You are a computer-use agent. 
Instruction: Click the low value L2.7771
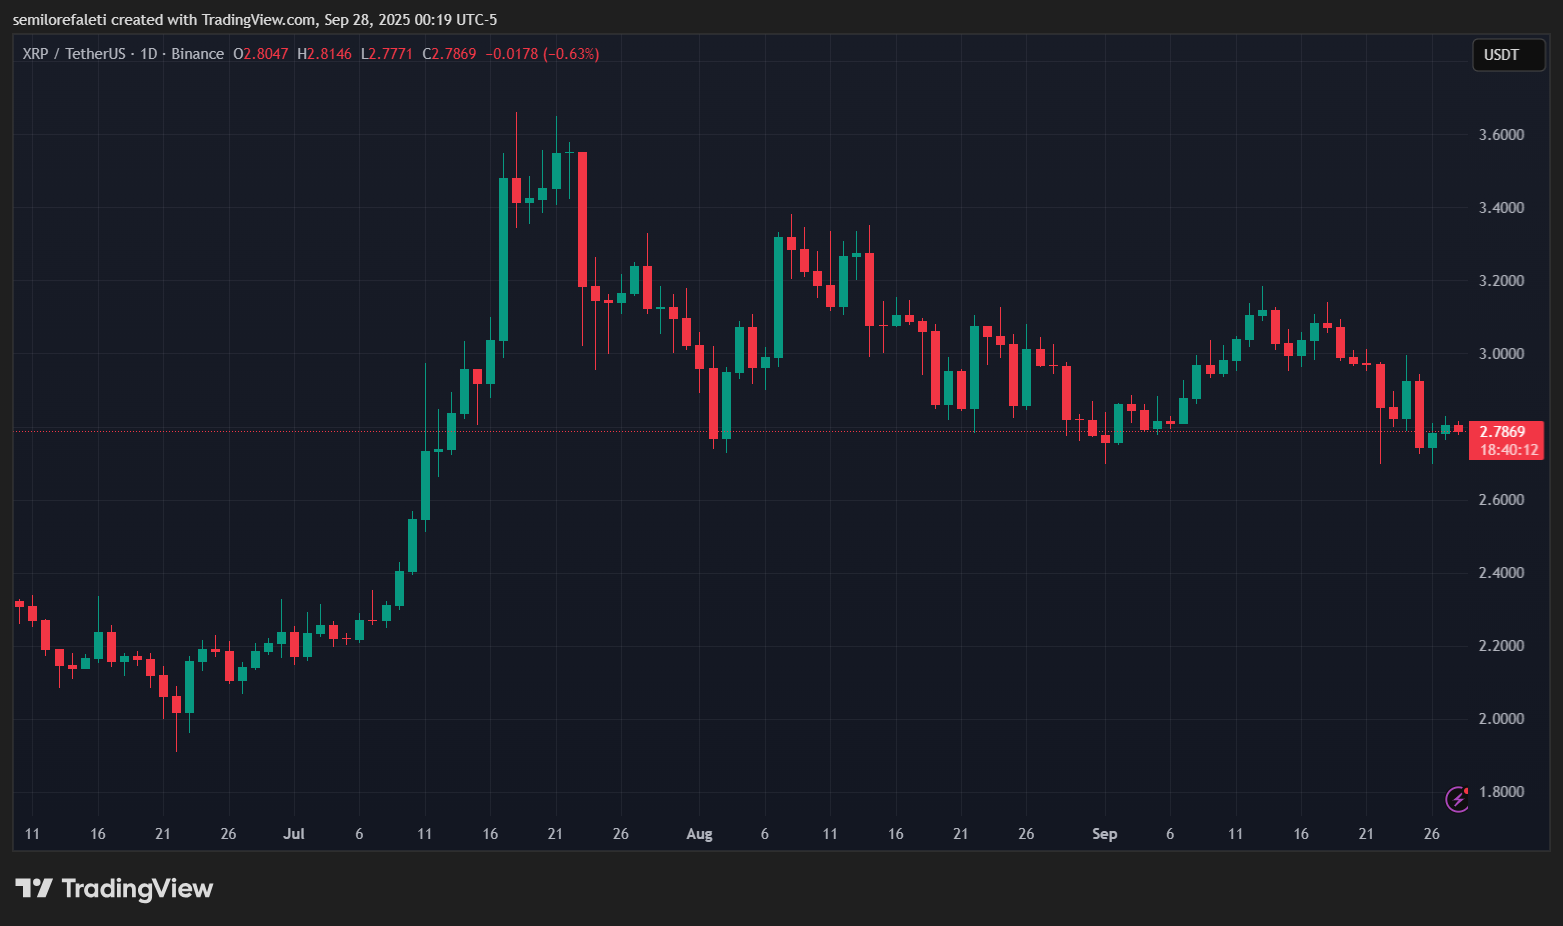[387, 54]
